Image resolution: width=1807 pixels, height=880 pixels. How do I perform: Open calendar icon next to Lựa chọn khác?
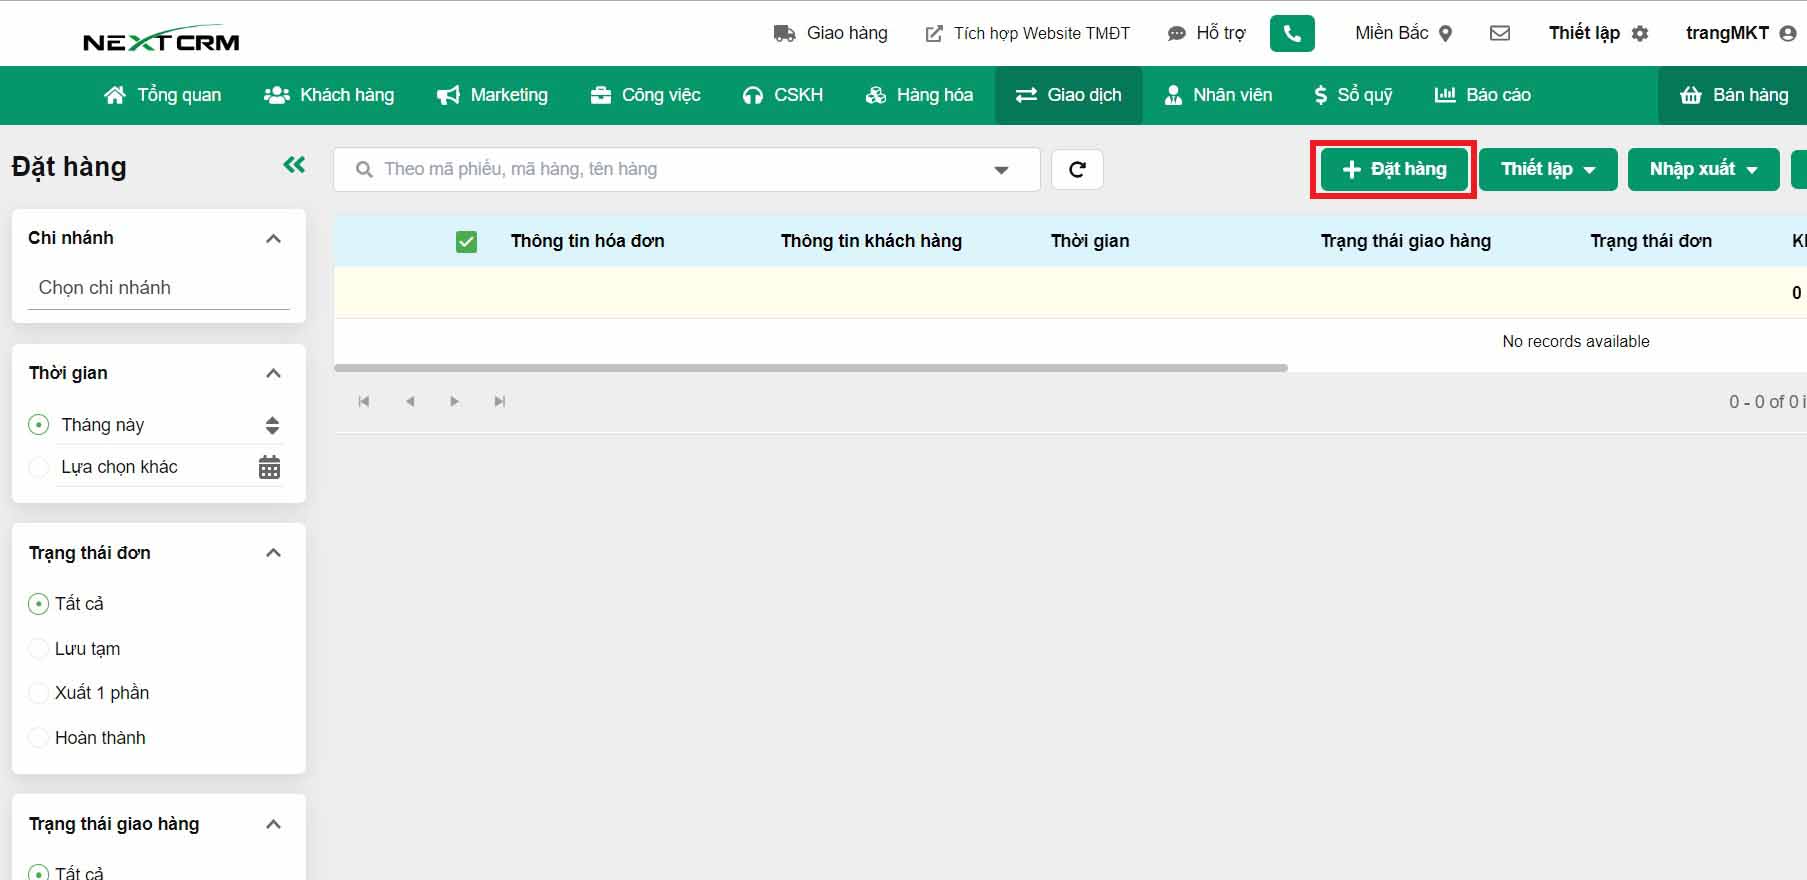pyautogui.click(x=269, y=467)
